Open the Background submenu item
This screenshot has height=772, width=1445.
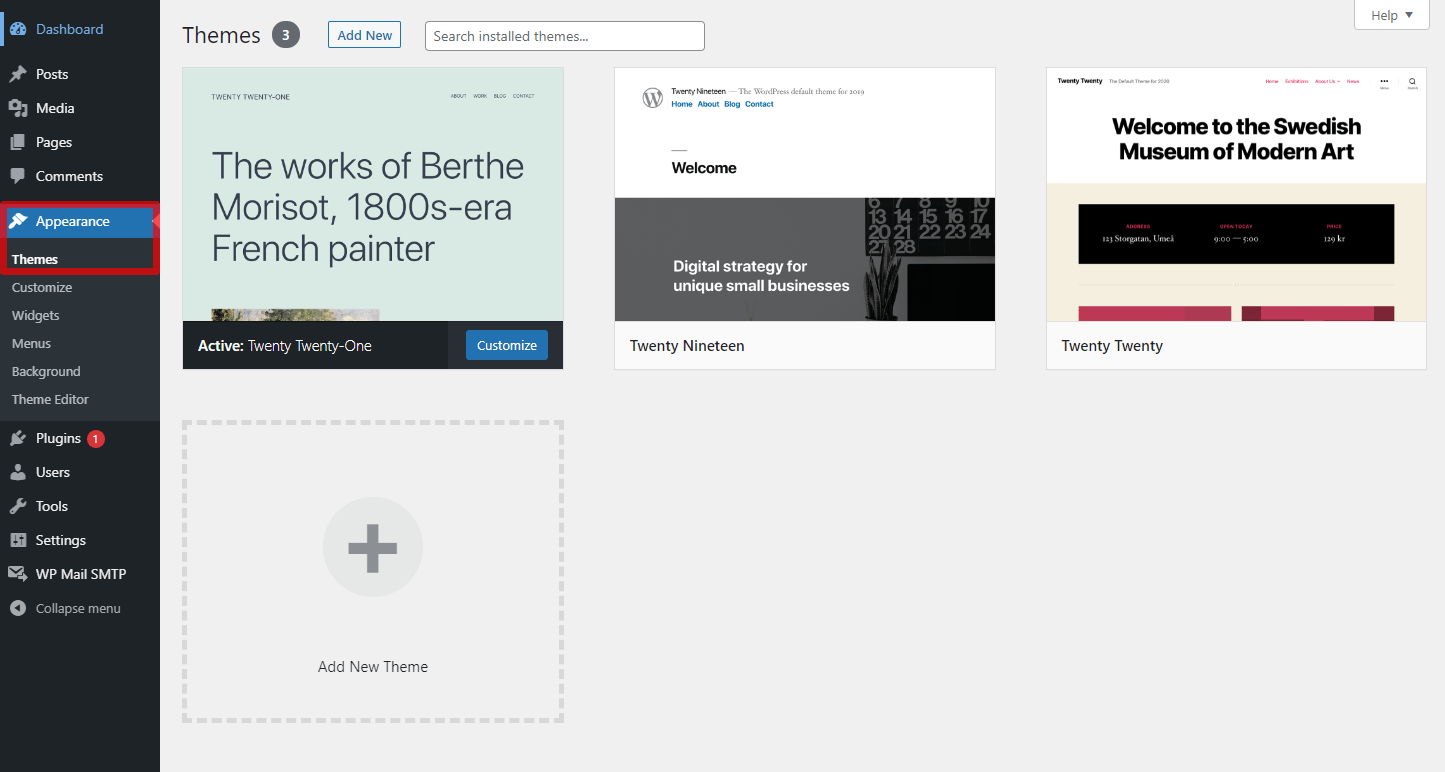pyautogui.click(x=46, y=371)
